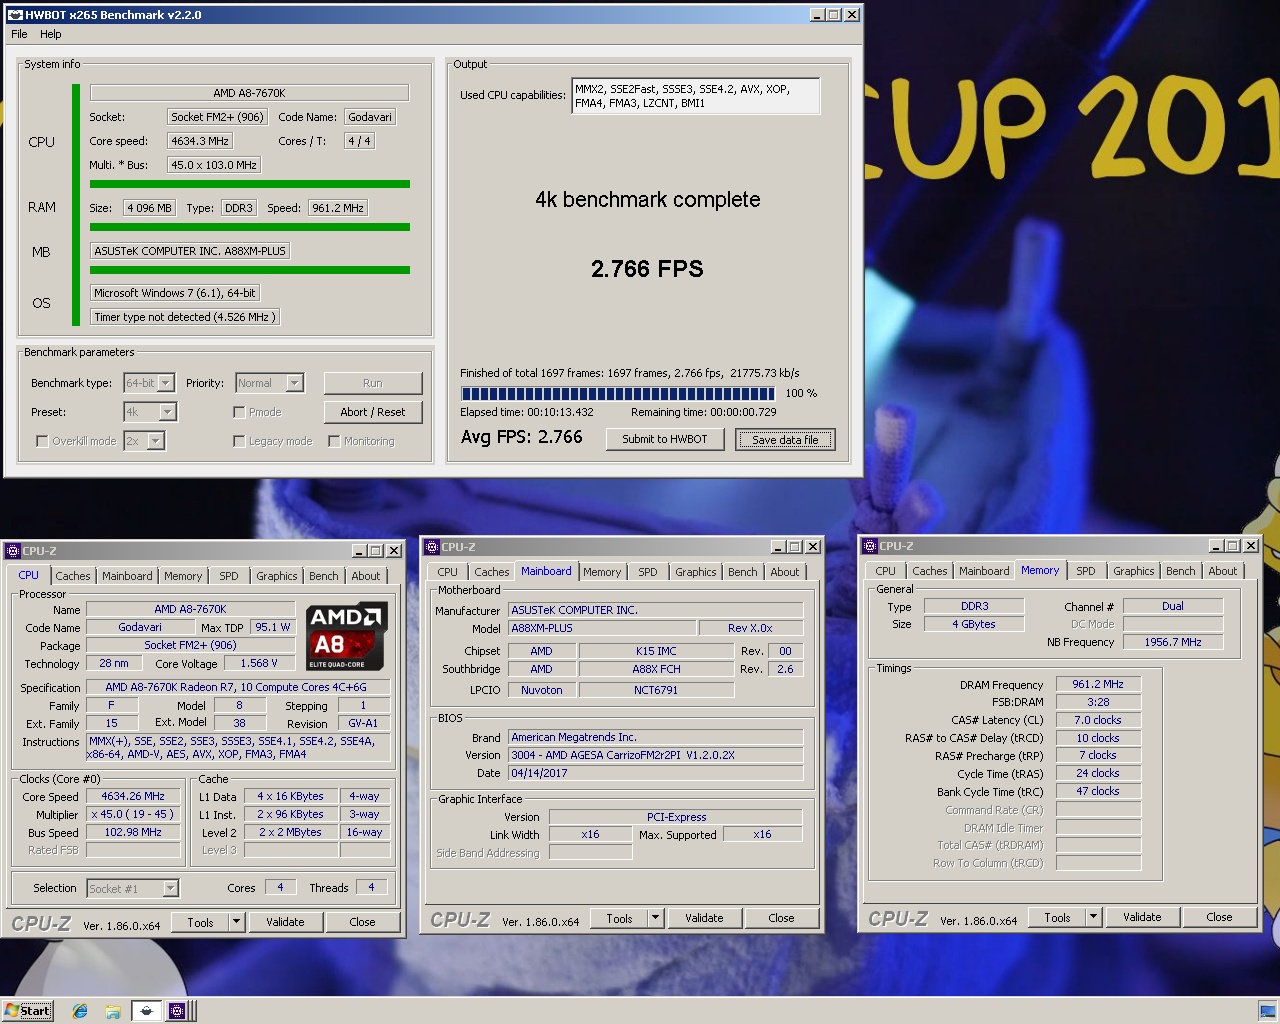Click the HWBOT x265 taskbar icon
Viewport: 1280px width, 1024px height.
[x=146, y=1011]
